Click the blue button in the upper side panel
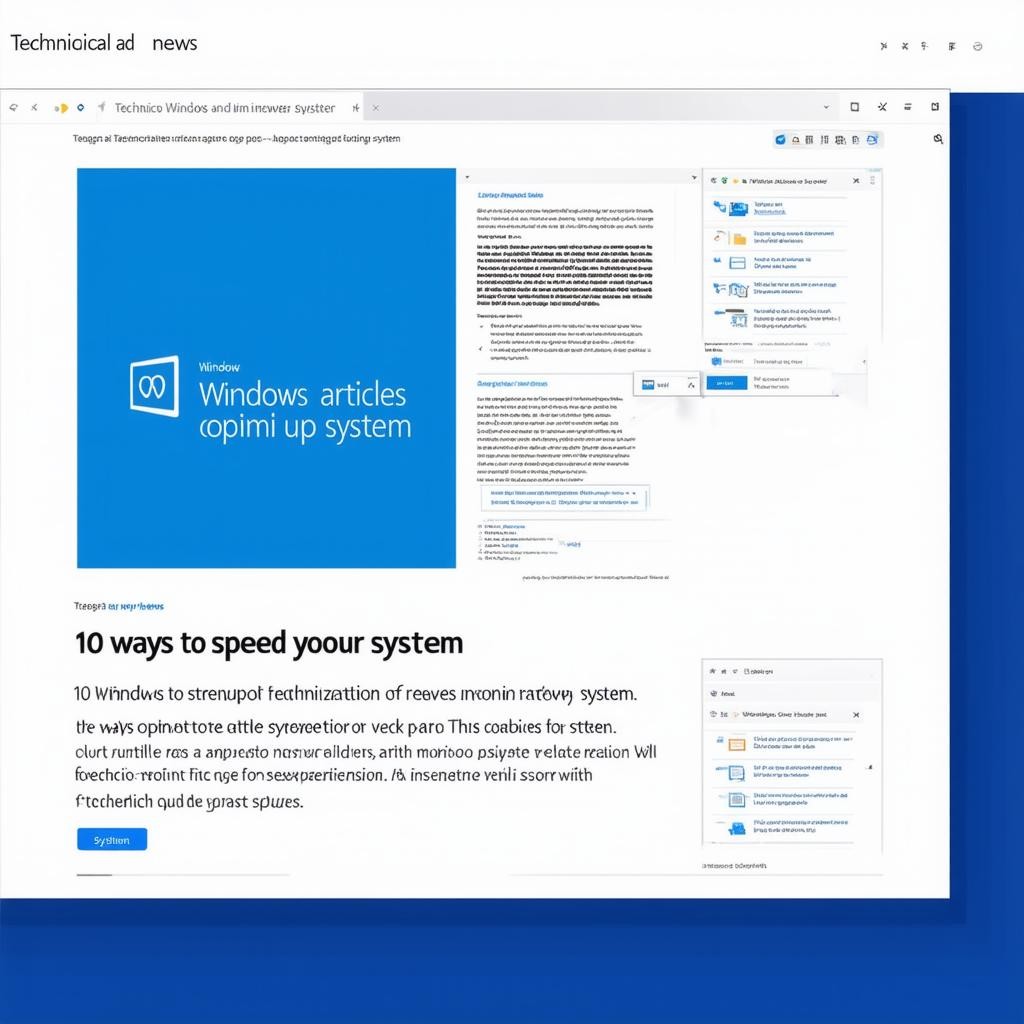This screenshot has width=1024, height=1024. (727, 382)
